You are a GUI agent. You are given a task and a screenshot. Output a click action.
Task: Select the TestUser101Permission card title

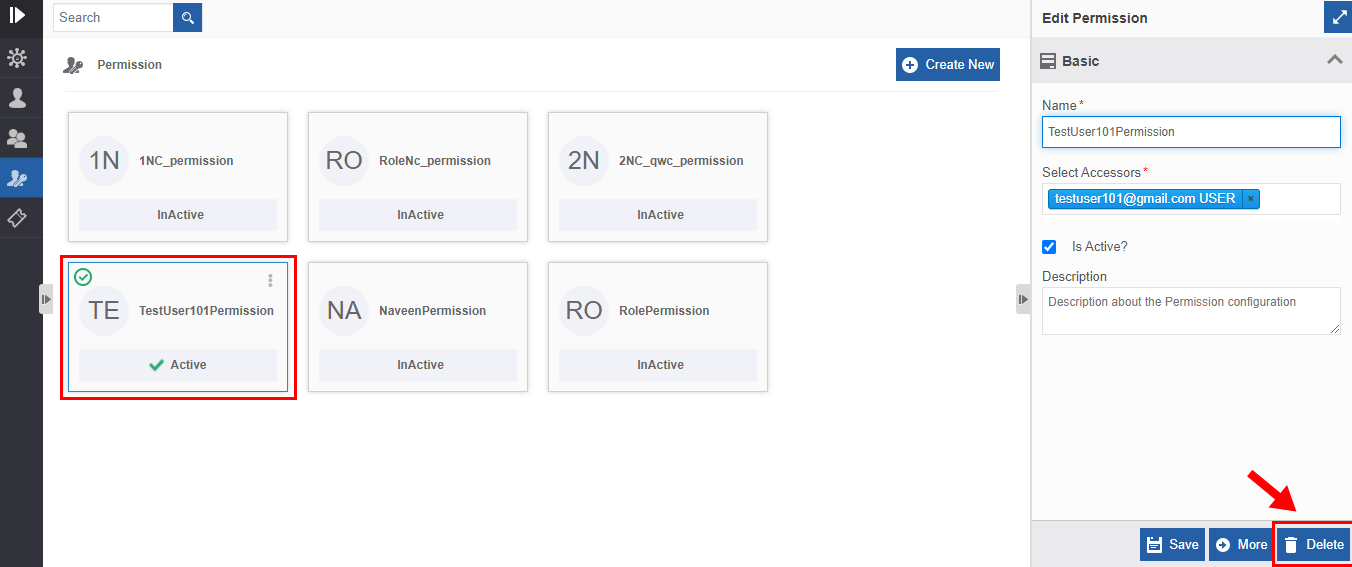point(206,311)
